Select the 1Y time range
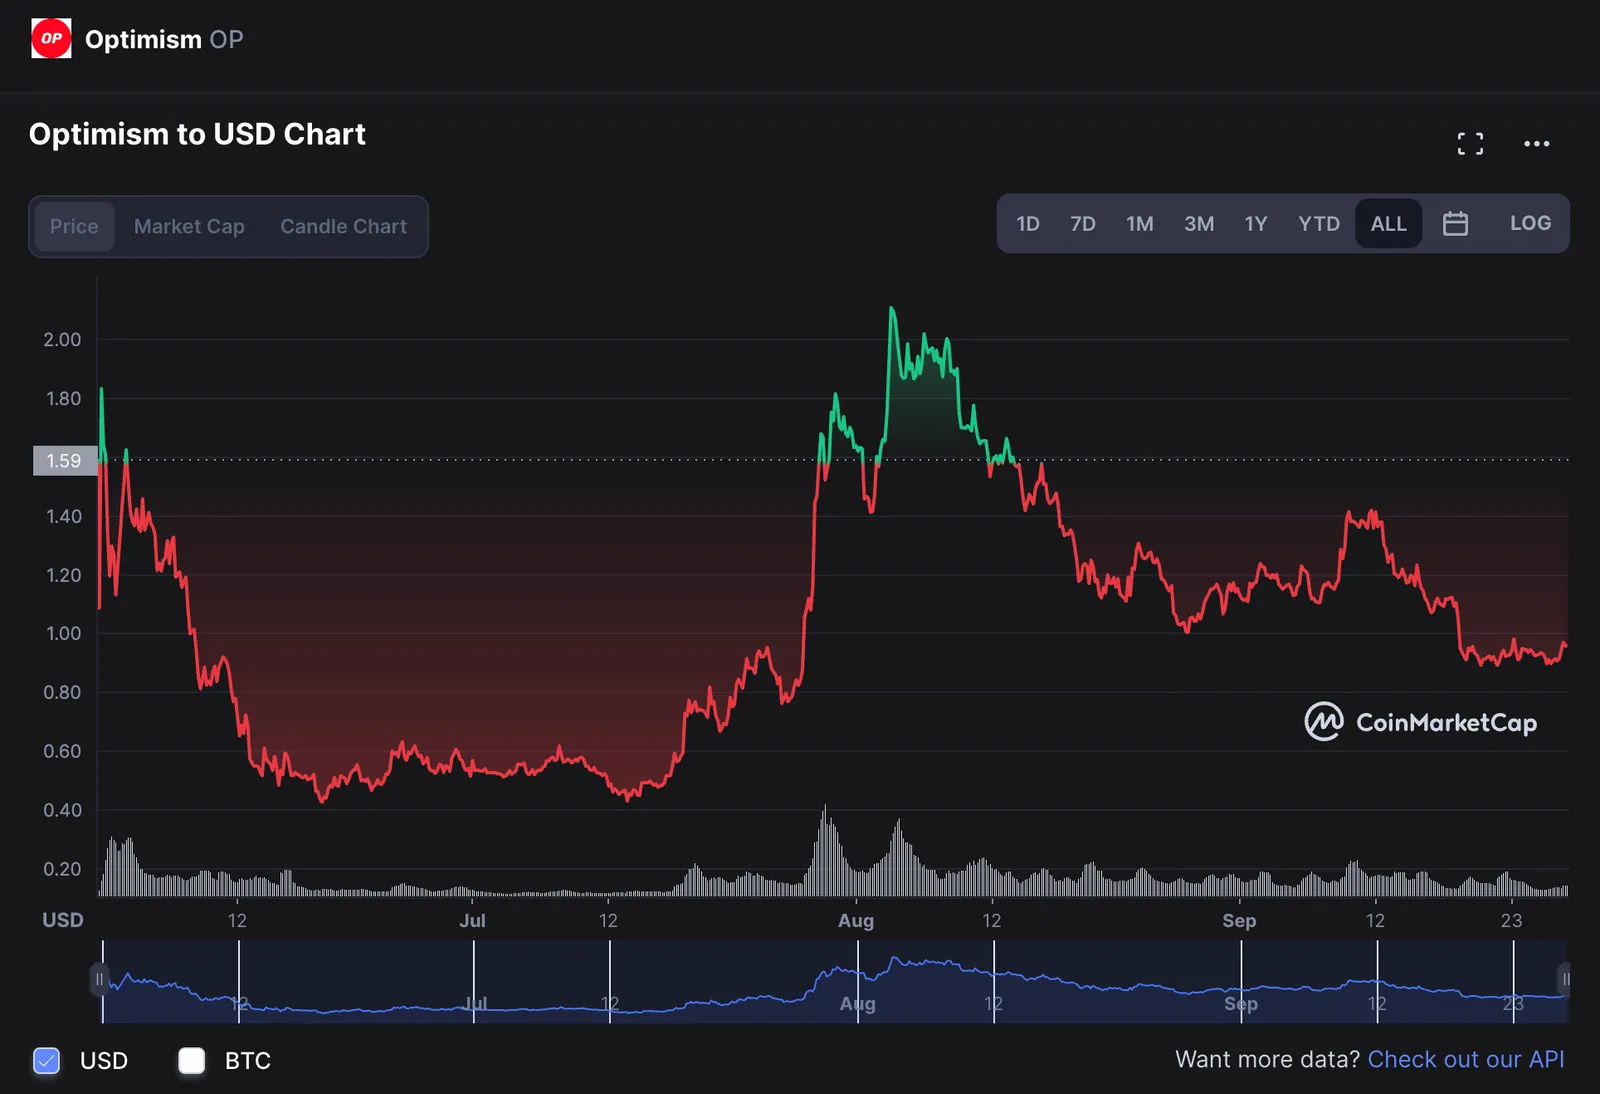 tap(1256, 223)
